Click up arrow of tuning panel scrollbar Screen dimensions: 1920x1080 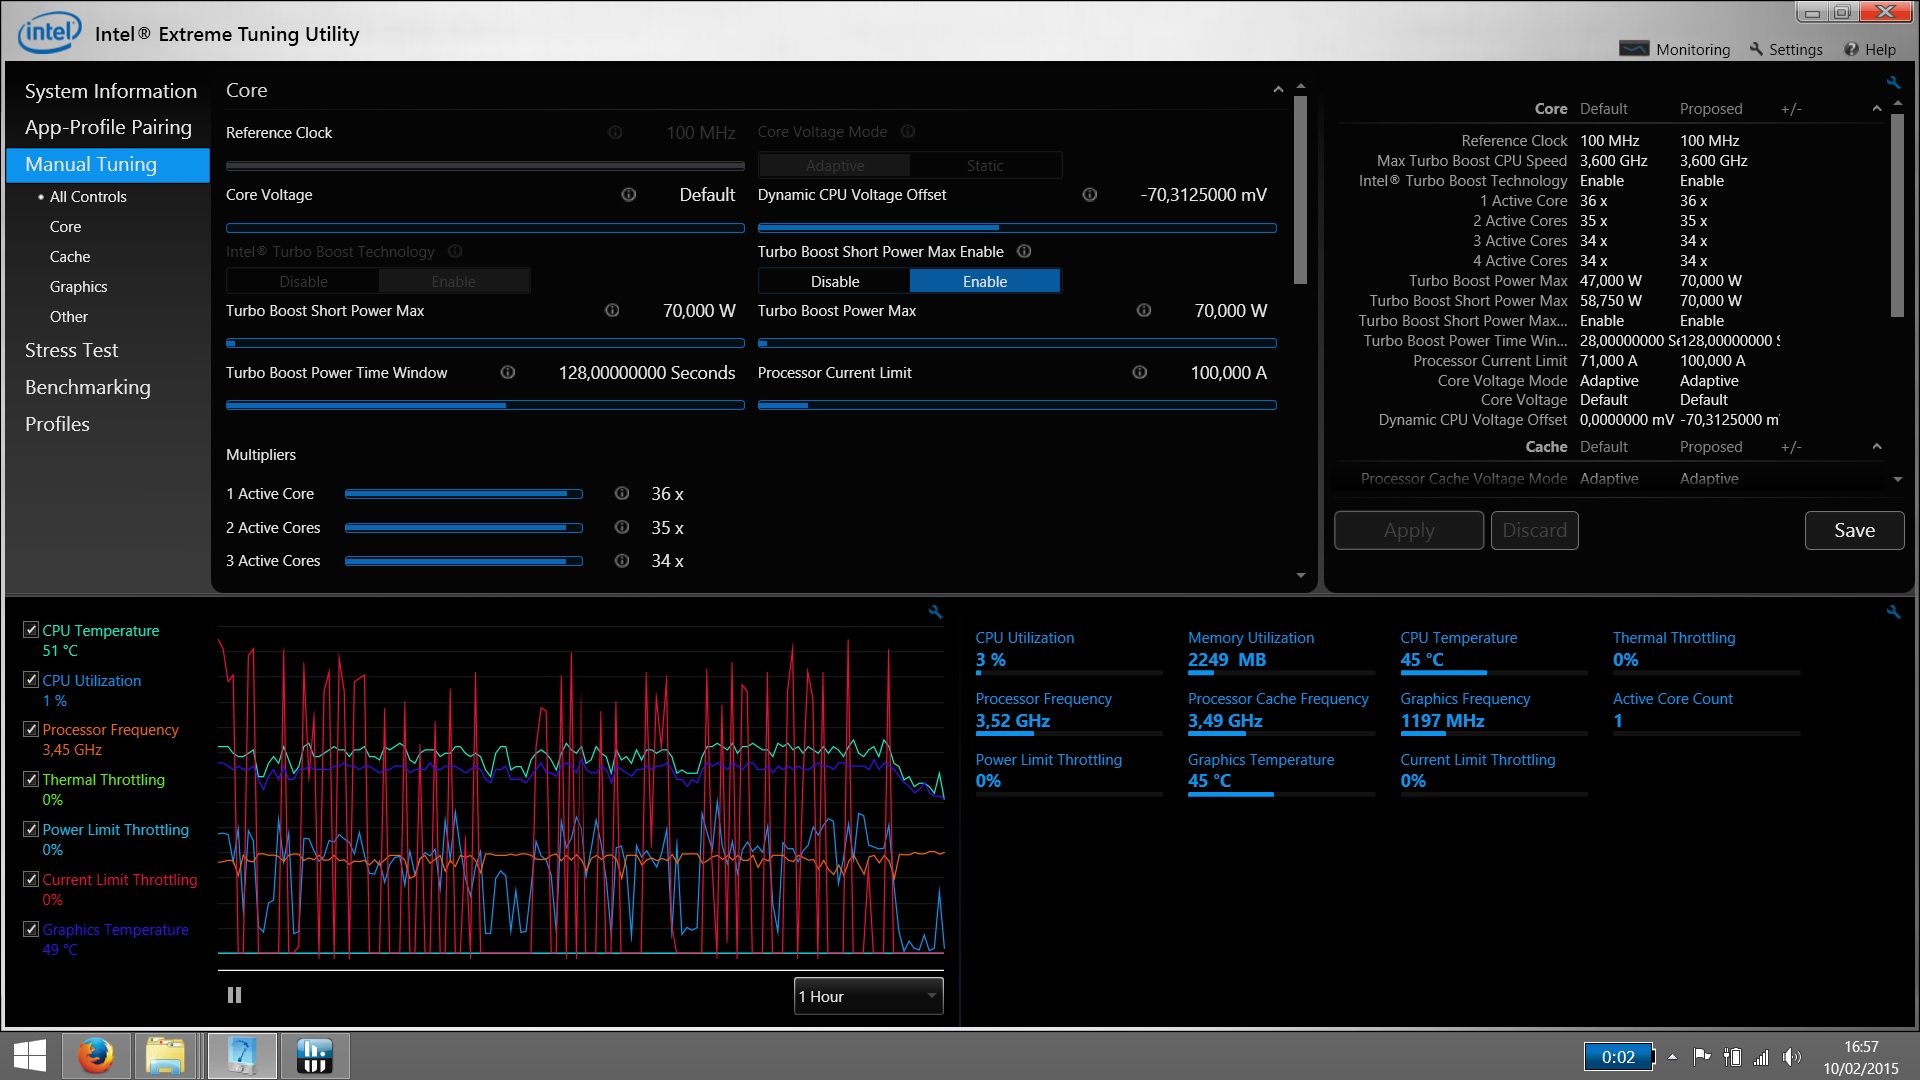click(1300, 86)
